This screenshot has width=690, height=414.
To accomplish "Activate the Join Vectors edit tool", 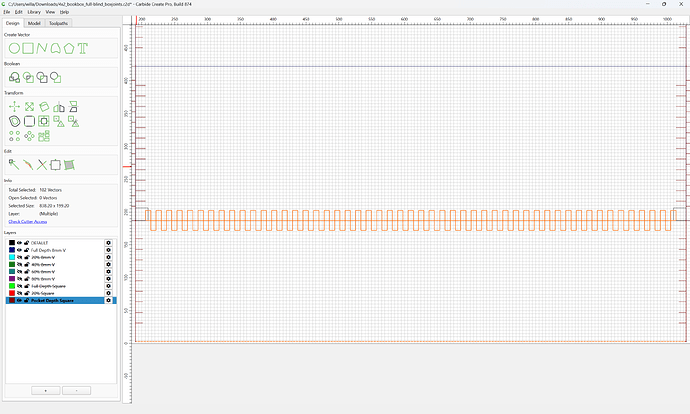I will pos(28,165).
